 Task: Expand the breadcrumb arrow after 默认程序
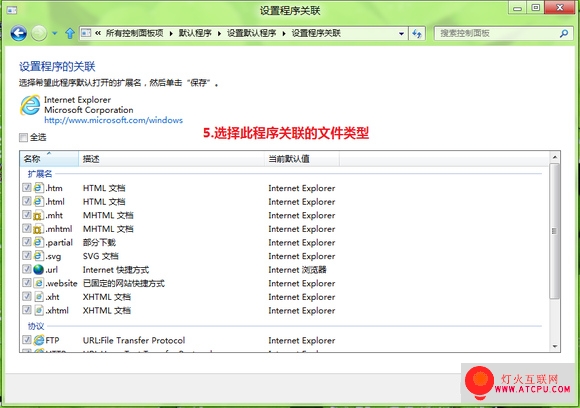pyautogui.click(x=219, y=34)
